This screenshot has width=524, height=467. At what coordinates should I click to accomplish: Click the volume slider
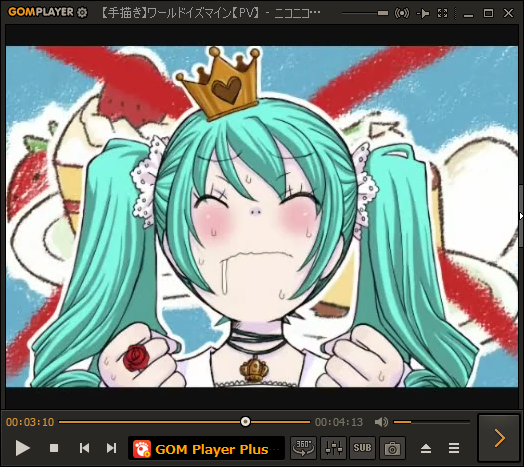pyautogui.click(x=432, y=422)
